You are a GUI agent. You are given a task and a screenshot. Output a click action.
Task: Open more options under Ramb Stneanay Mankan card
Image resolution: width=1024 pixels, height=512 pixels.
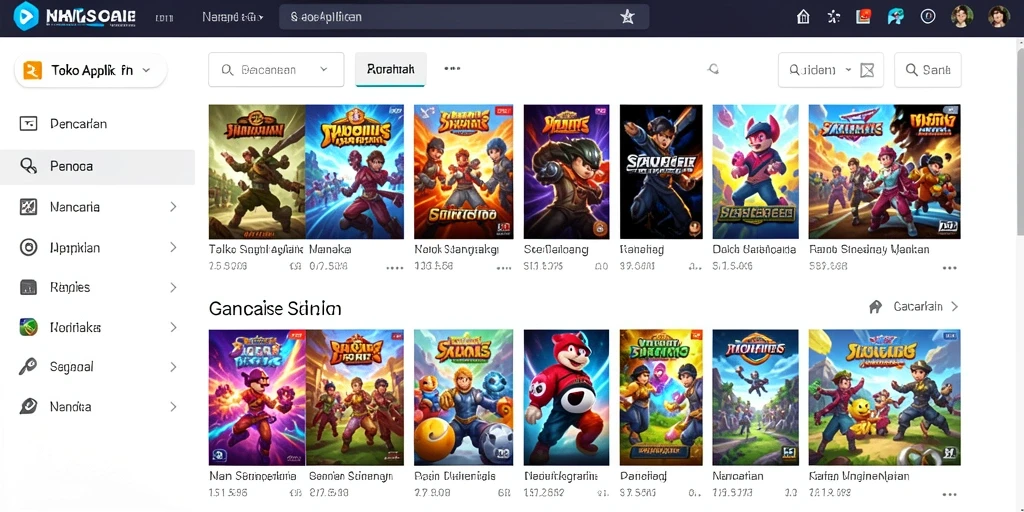[950, 268]
